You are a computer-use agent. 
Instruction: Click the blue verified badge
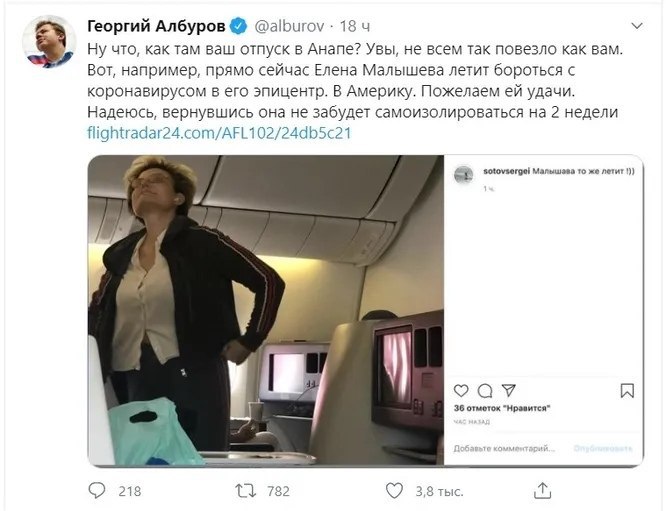pyautogui.click(x=238, y=26)
